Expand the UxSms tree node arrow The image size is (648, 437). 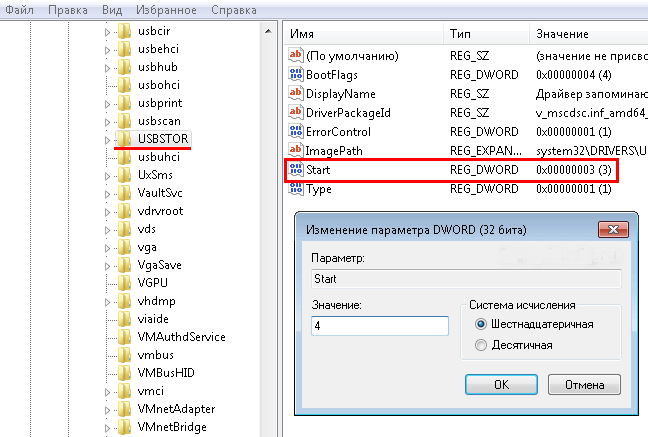tap(108, 175)
